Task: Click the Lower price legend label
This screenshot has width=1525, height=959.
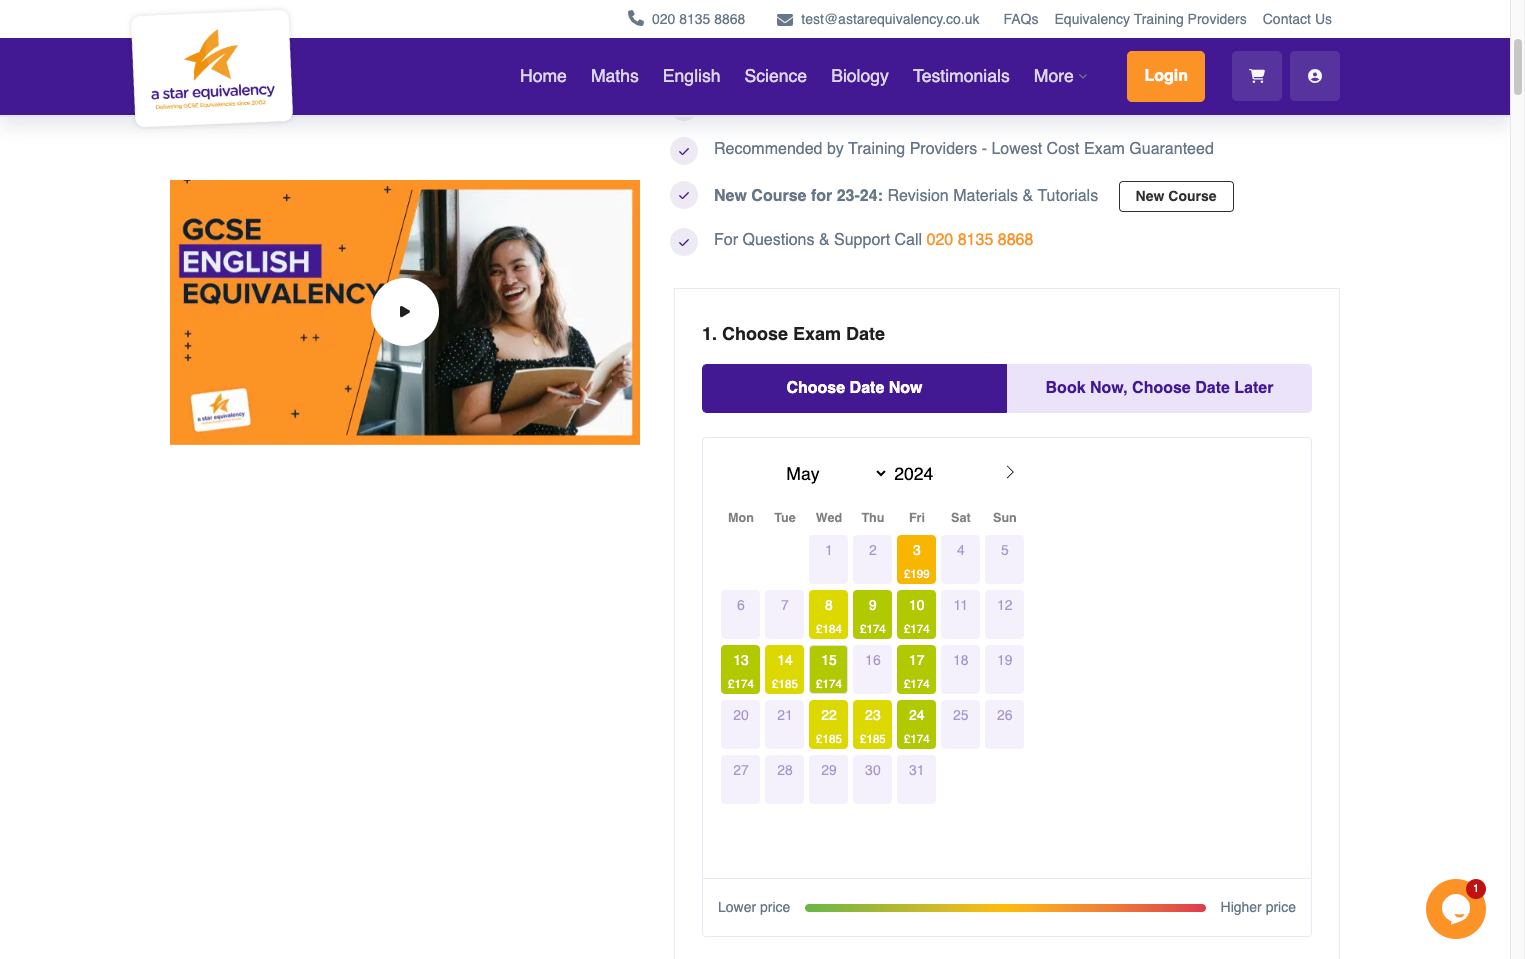Action: [754, 907]
